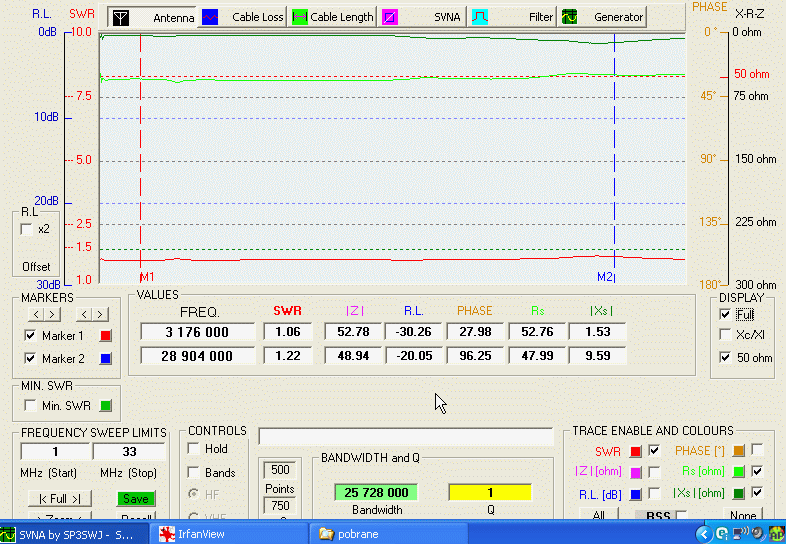Disable the Marker 1 checkbox
This screenshot has width=786, height=544.
tap(29, 336)
